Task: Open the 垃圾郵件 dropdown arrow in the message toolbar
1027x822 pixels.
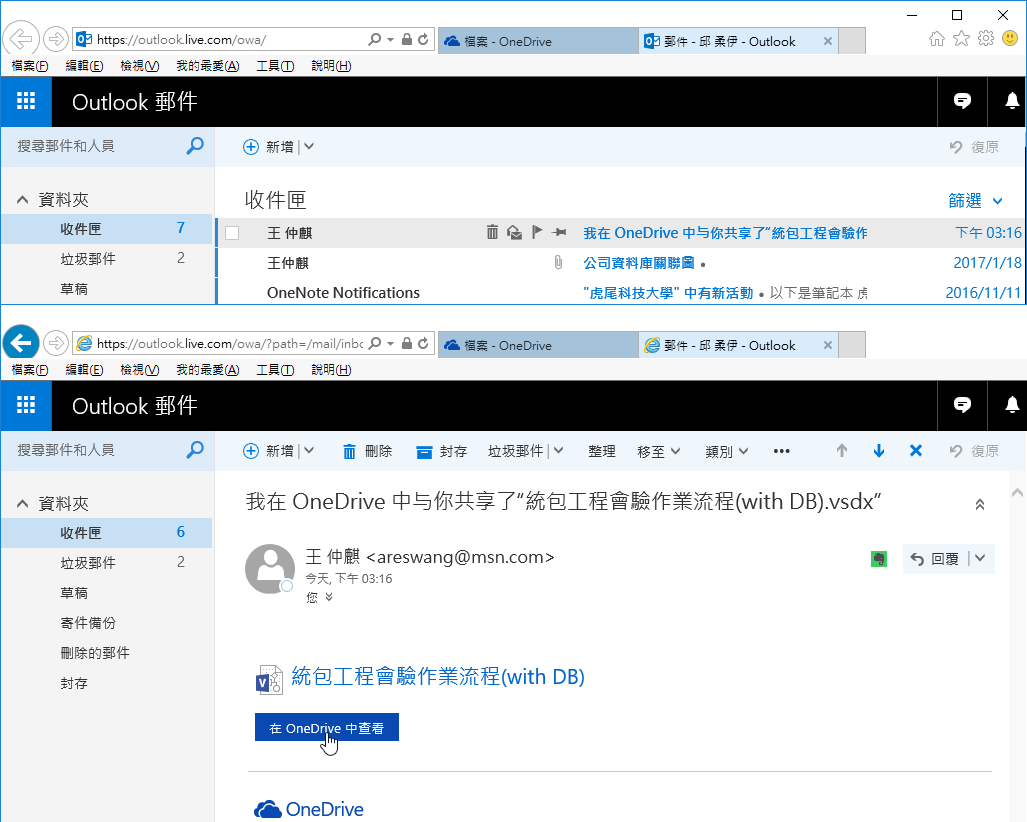Action: (x=558, y=451)
